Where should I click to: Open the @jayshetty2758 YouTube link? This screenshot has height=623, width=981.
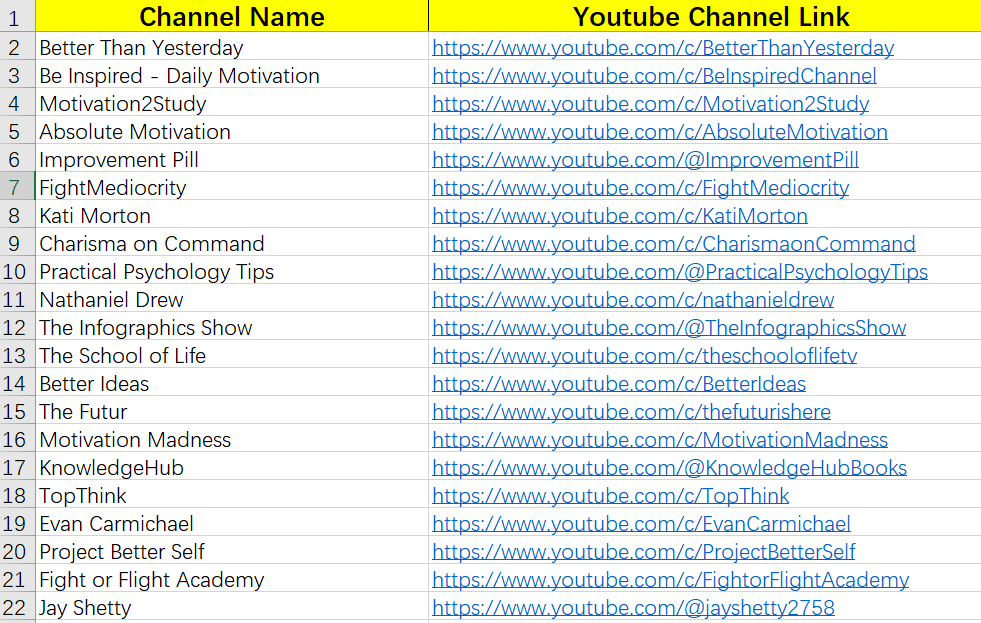(x=633, y=608)
